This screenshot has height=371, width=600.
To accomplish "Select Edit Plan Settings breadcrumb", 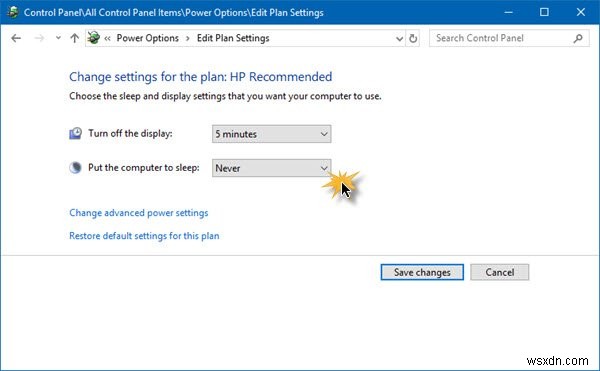I will [233, 38].
